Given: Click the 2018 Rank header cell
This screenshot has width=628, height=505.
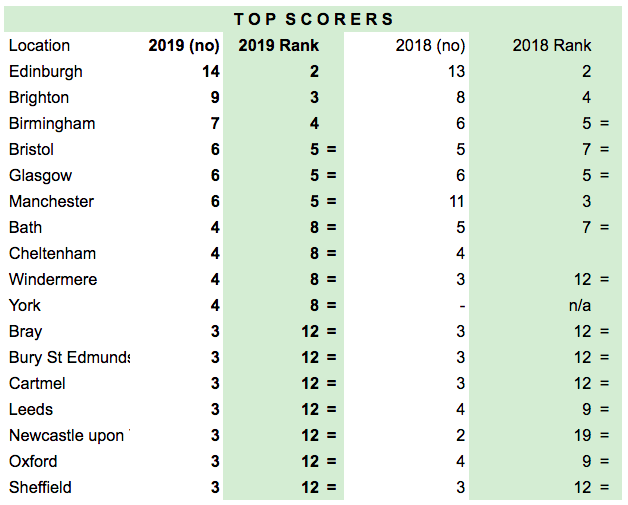Looking at the screenshot, I should point(551,45).
